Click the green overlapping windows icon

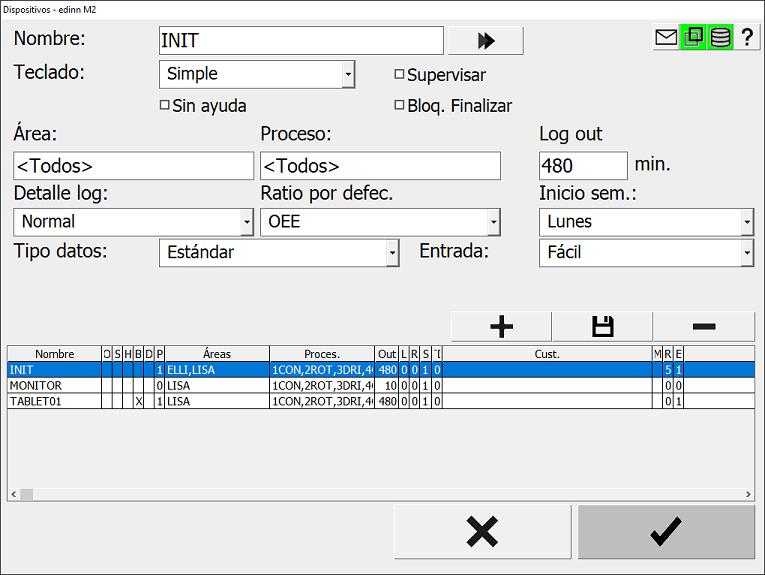tap(693, 38)
